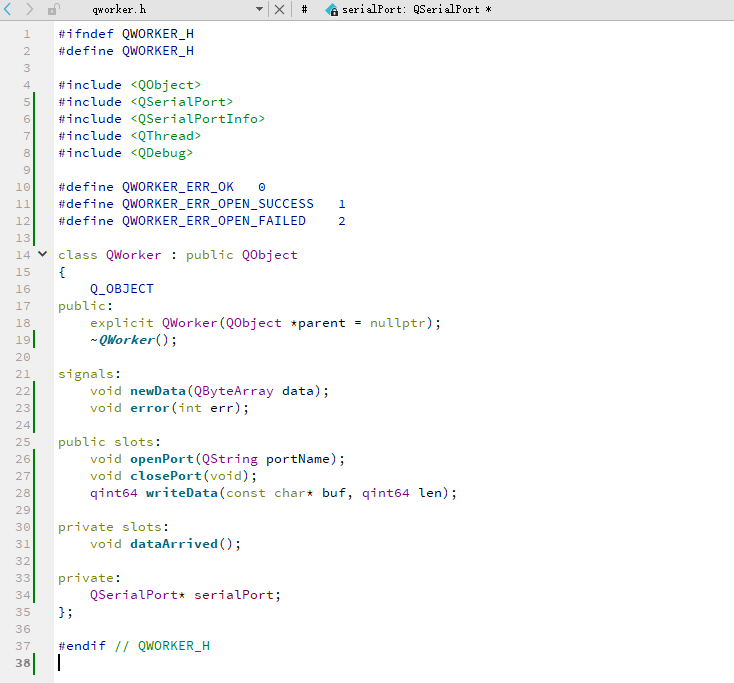734x683 pixels.
Task: Click QWORKER_H in the #ifndef line
Action: pyautogui.click(x=158, y=34)
